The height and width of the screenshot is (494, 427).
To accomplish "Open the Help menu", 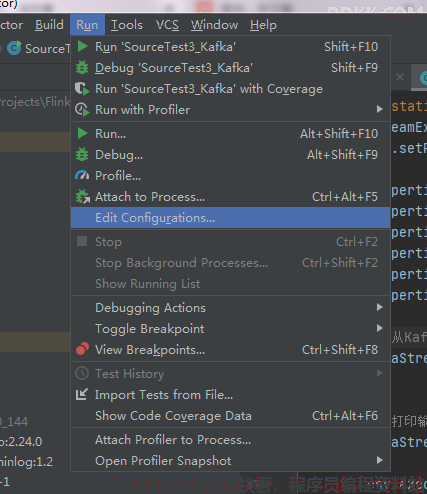I will click(x=263, y=25).
